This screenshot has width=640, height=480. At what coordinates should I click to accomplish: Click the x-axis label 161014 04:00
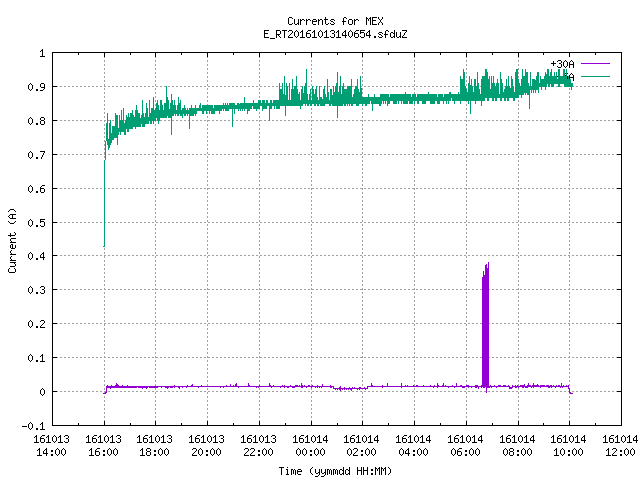[413, 446]
